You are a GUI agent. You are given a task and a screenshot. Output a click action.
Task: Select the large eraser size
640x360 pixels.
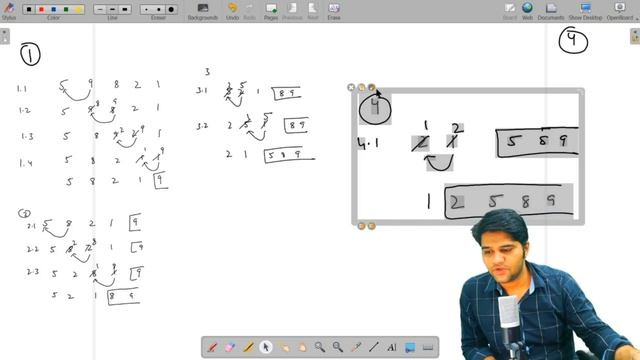coord(171,9)
